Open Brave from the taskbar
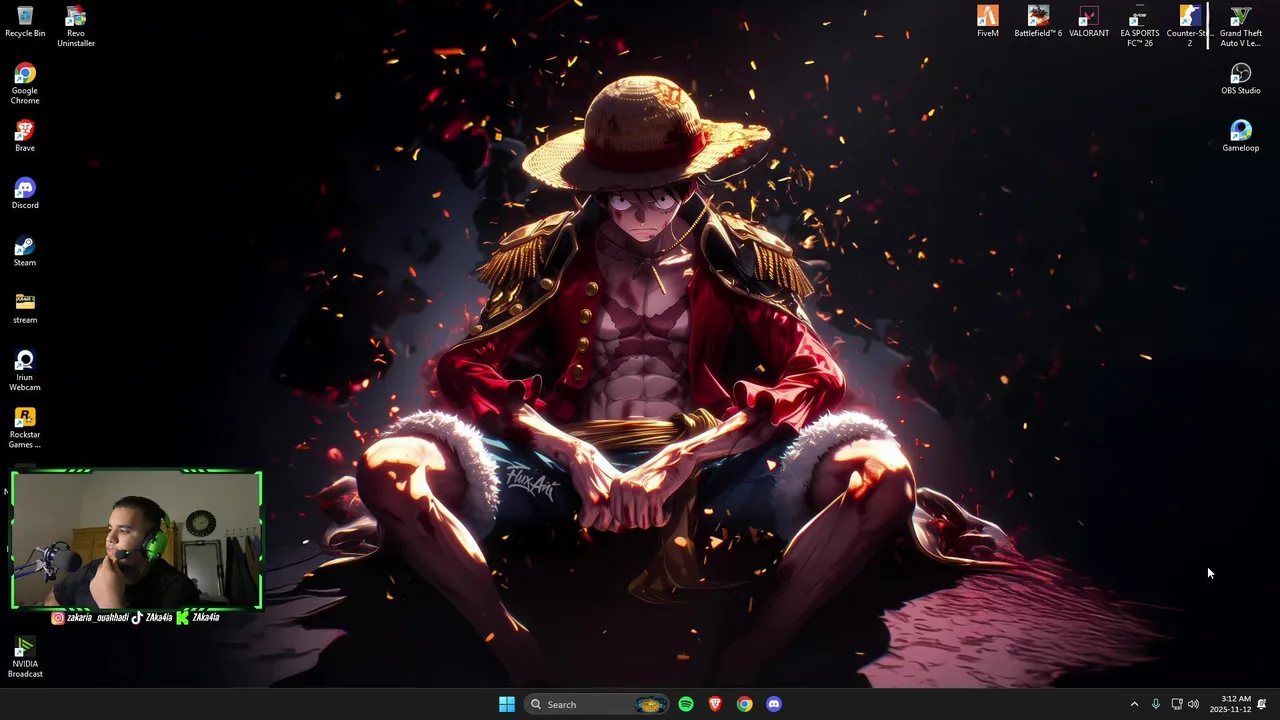 715,704
